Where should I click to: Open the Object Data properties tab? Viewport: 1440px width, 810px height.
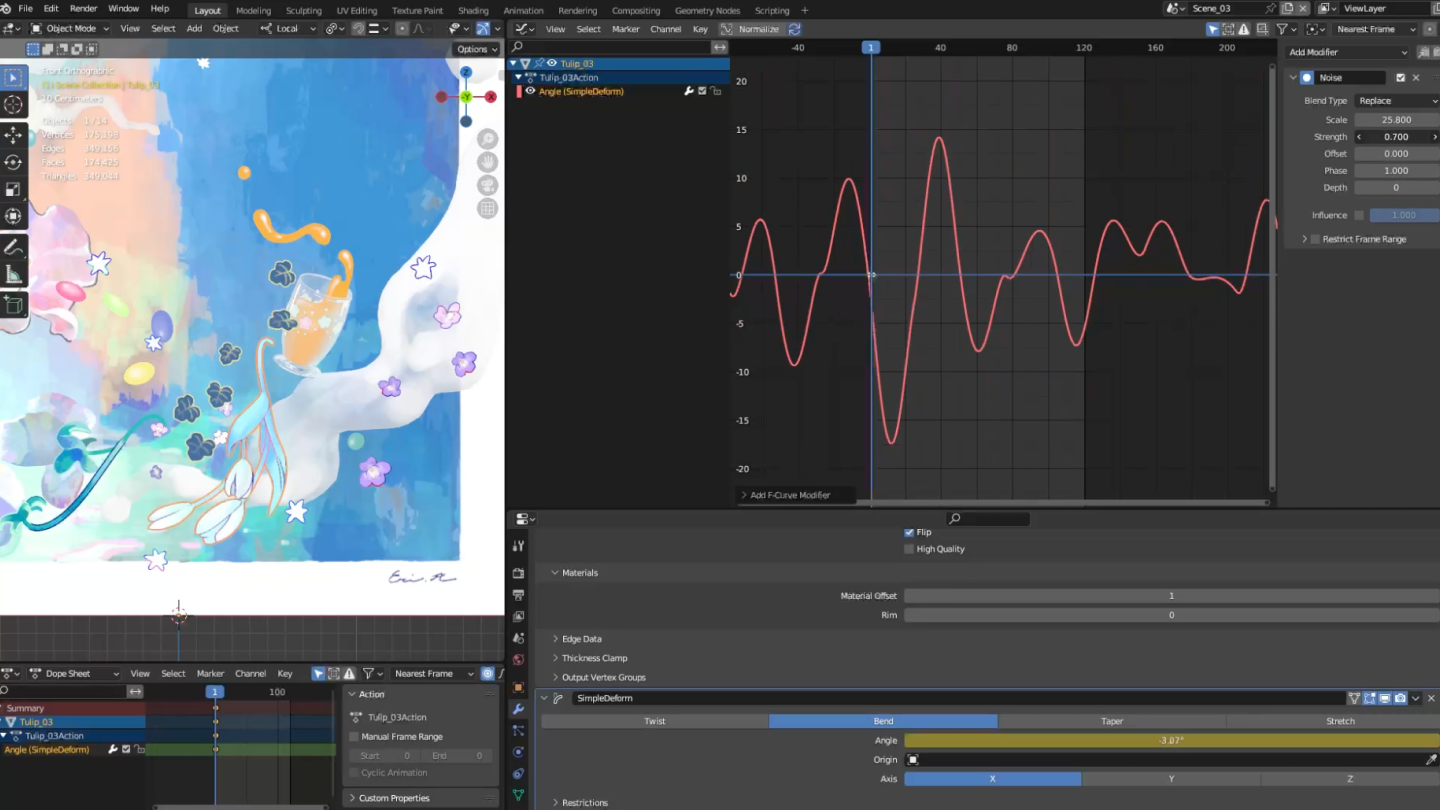(x=518, y=795)
